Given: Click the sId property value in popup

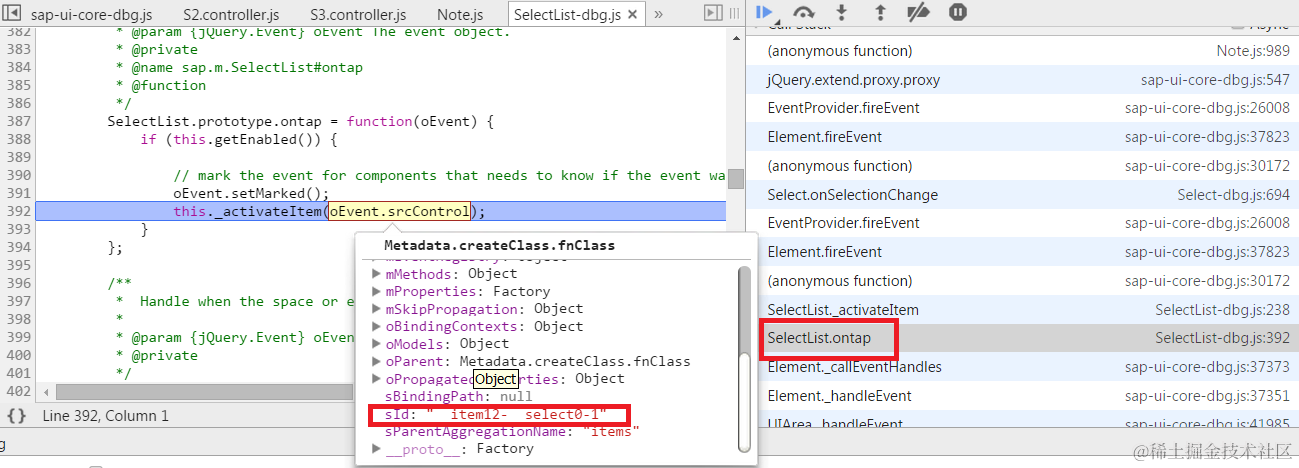Looking at the screenshot, I should tap(517, 414).
